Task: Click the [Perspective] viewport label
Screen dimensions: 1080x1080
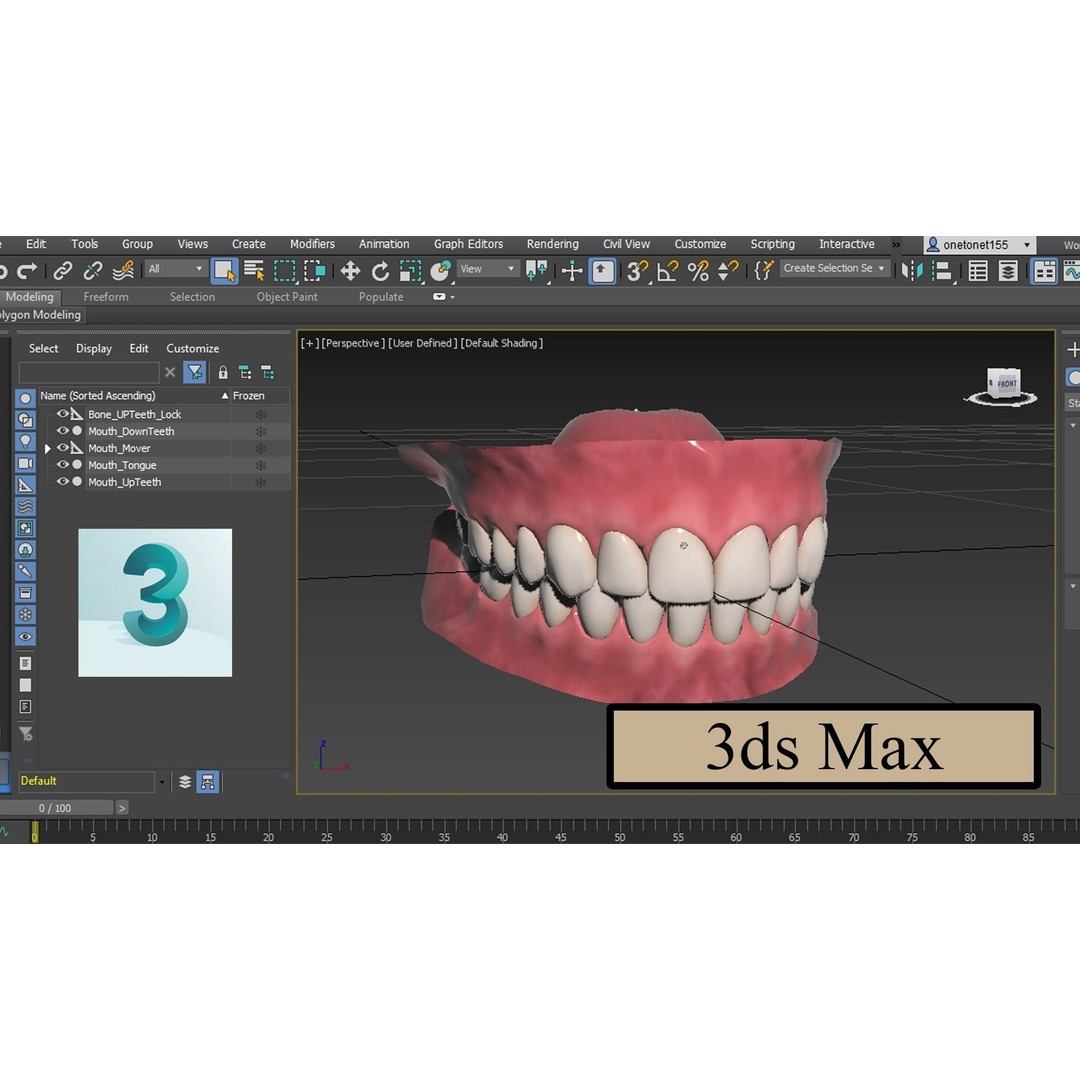Action: tap(352, 343)
